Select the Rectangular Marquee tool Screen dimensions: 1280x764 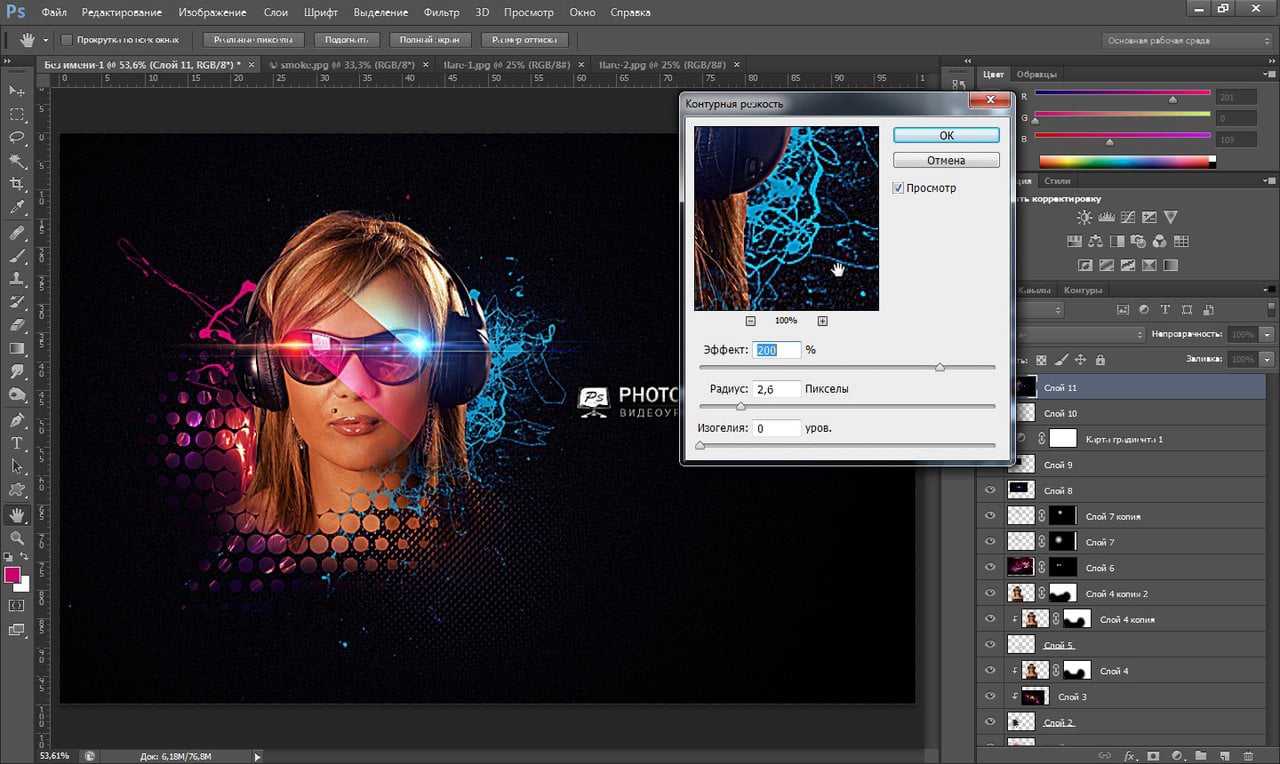(x=17, y=113)
